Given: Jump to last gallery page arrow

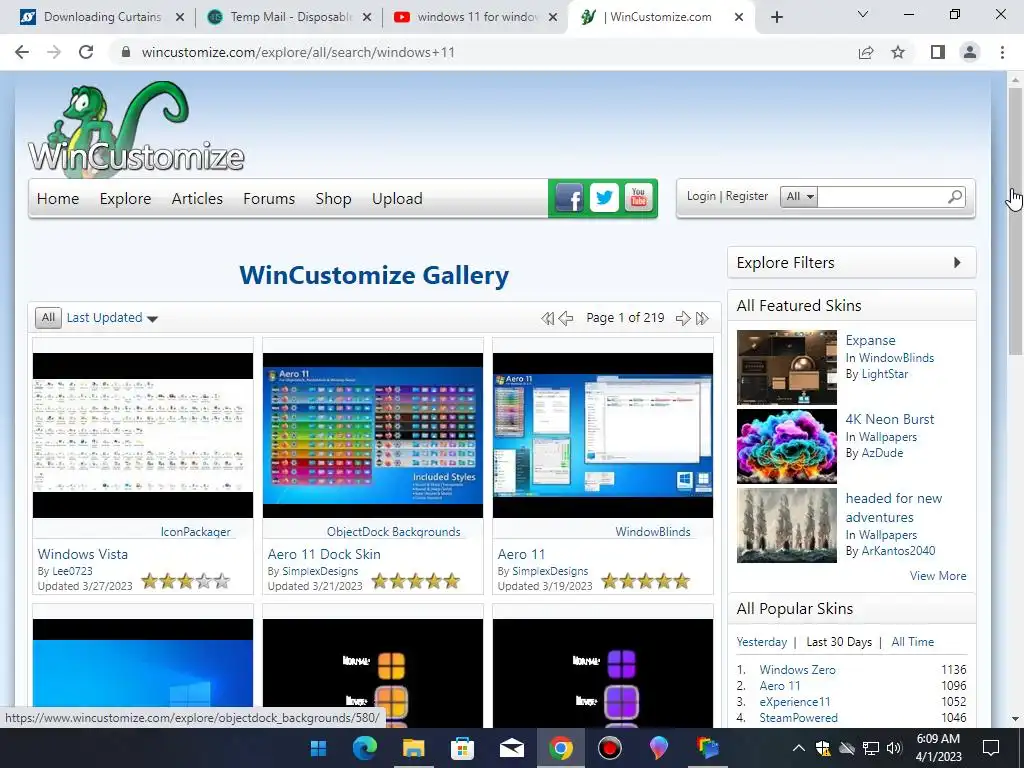Looking at the screenshot, I should [702, 318].
